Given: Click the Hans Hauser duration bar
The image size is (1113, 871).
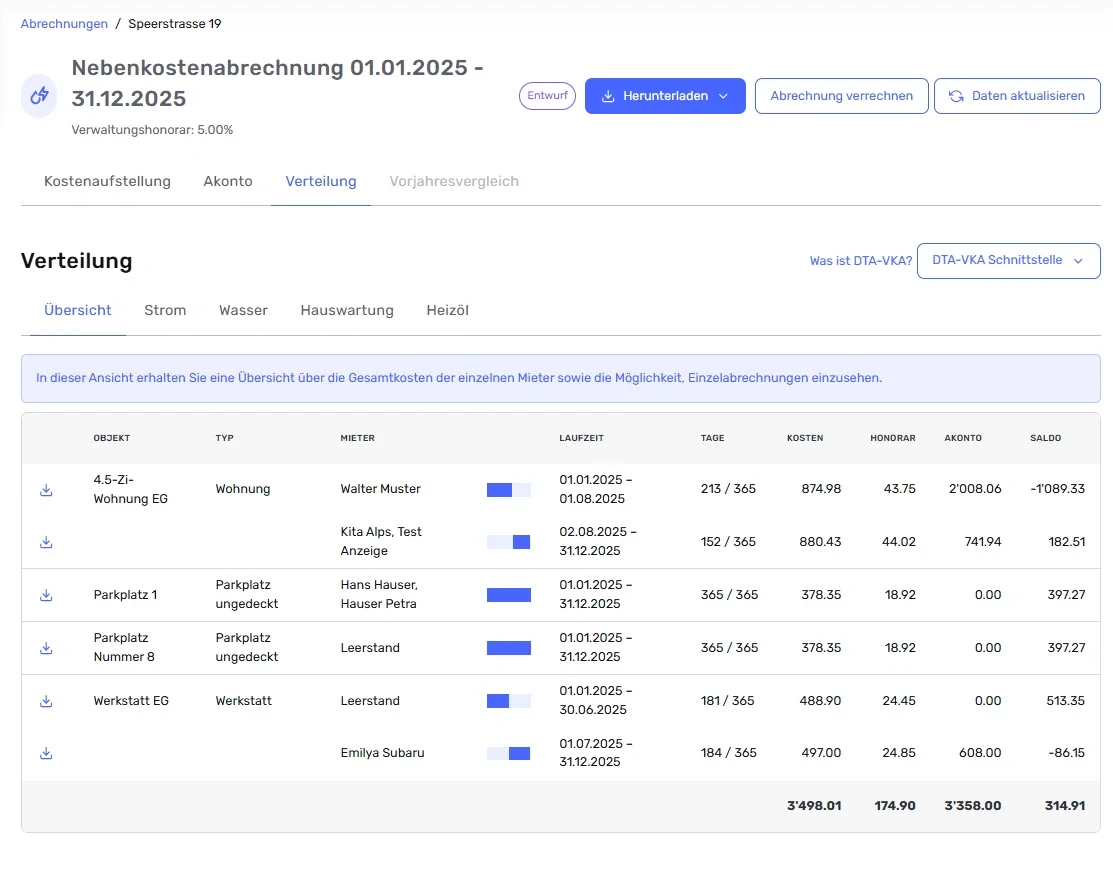Looking at the screenshot, I should tap(509, 595).
